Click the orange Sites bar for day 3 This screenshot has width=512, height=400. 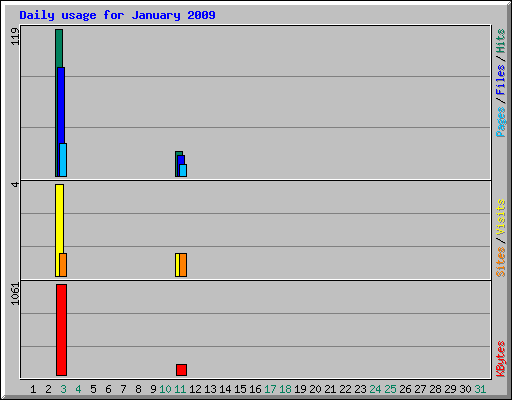[63, 265]
